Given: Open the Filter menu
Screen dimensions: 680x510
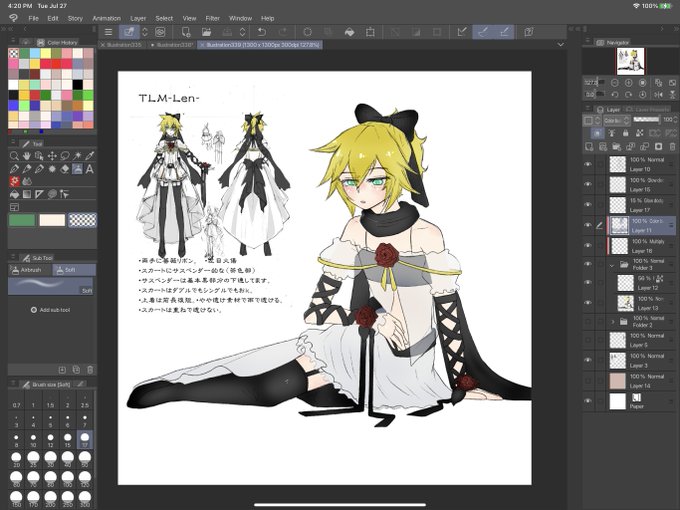Looking at the screenshot, I should (x=212, y=18).
